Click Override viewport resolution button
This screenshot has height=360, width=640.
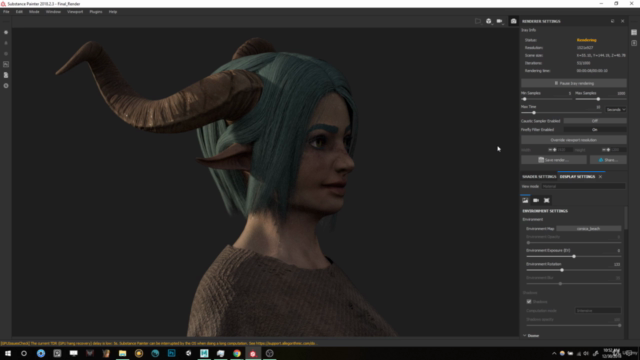click(x=573, y=140)
